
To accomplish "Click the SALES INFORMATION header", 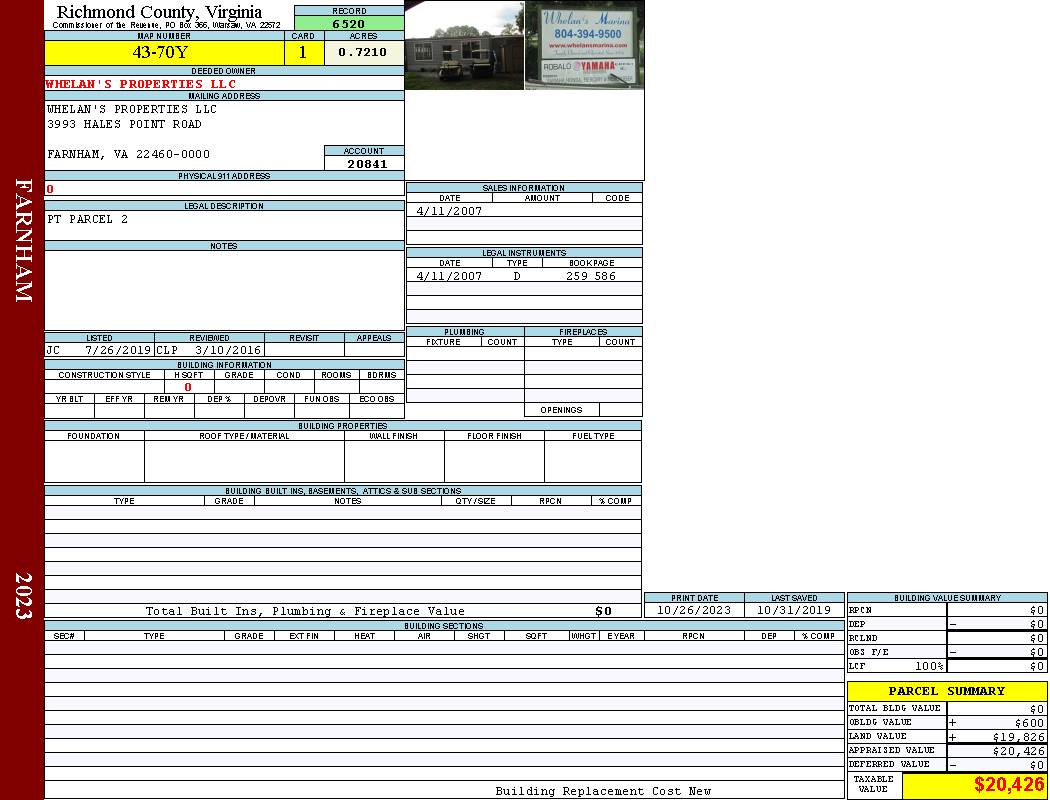I will 524,188.
